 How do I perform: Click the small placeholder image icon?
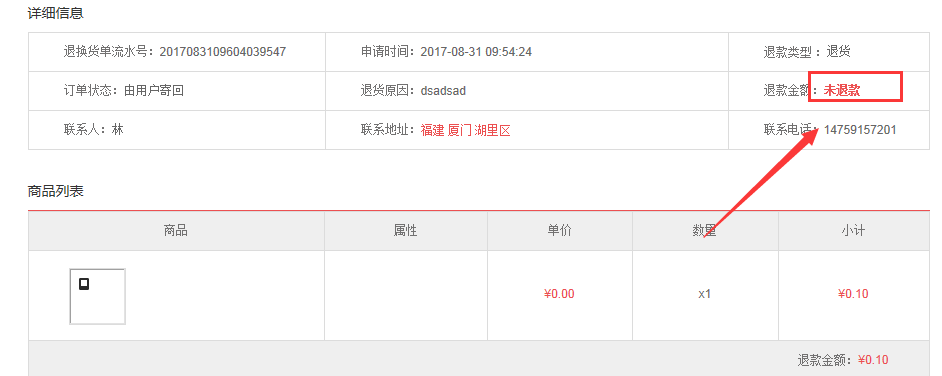pyautogui.click(x=84, y=284)
